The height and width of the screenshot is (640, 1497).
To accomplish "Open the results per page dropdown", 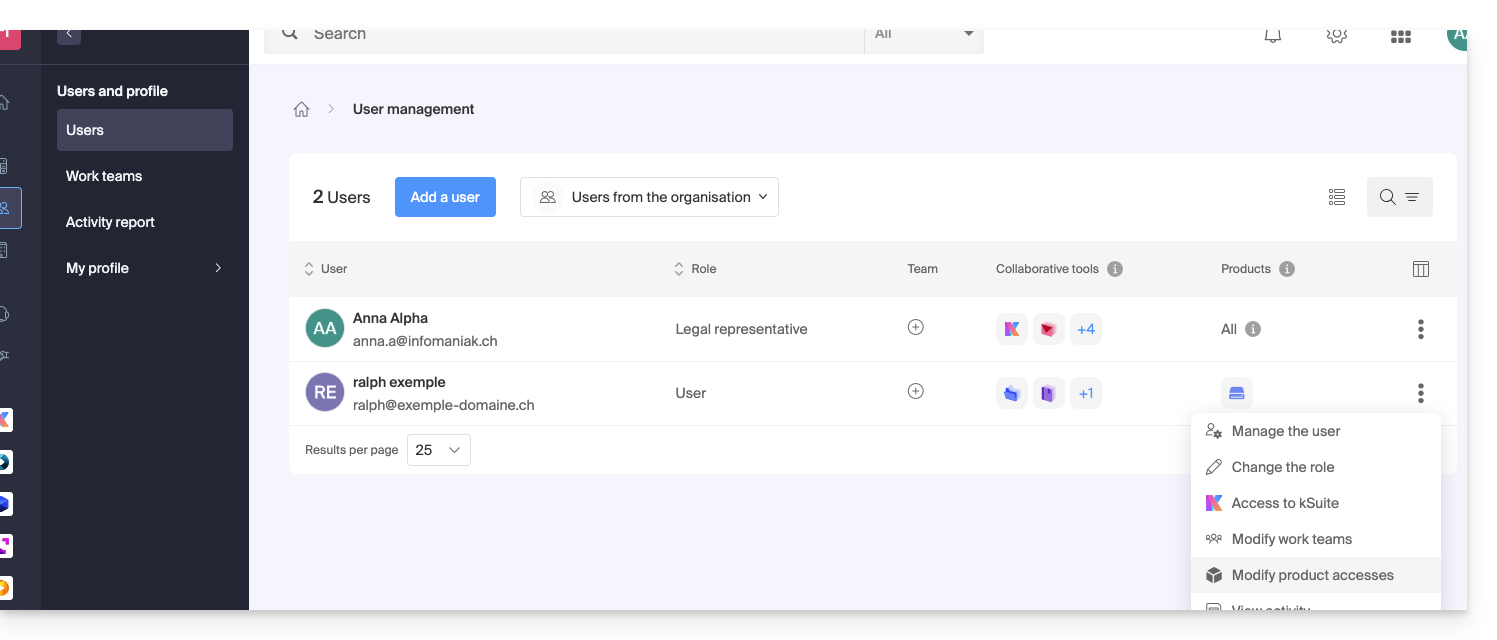I will coord(438,450).
